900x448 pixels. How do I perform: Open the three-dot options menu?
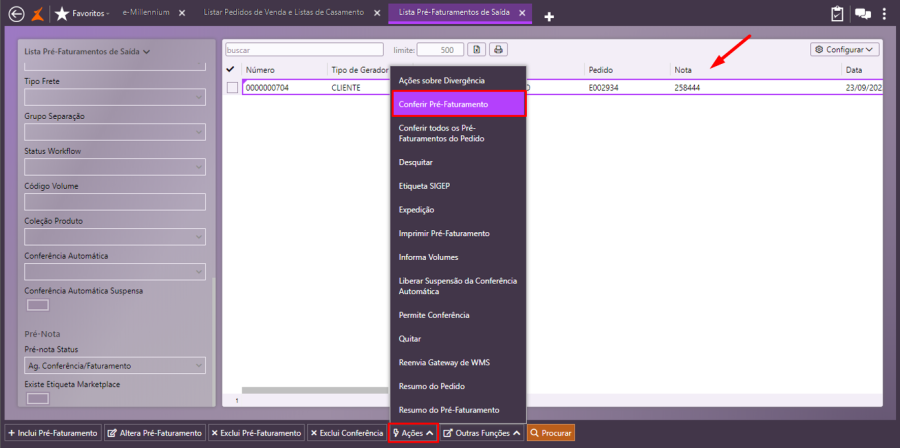click(x=885, y=14)
